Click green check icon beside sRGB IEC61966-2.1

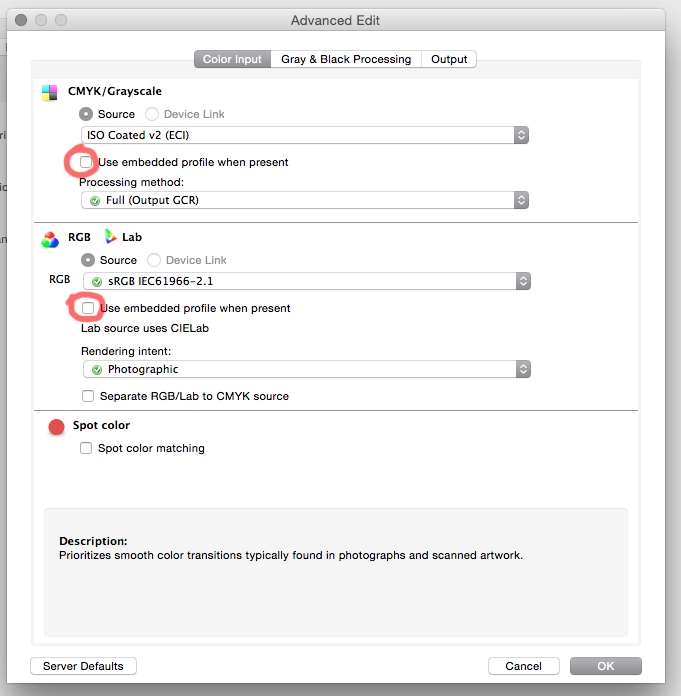pos(97,282)
